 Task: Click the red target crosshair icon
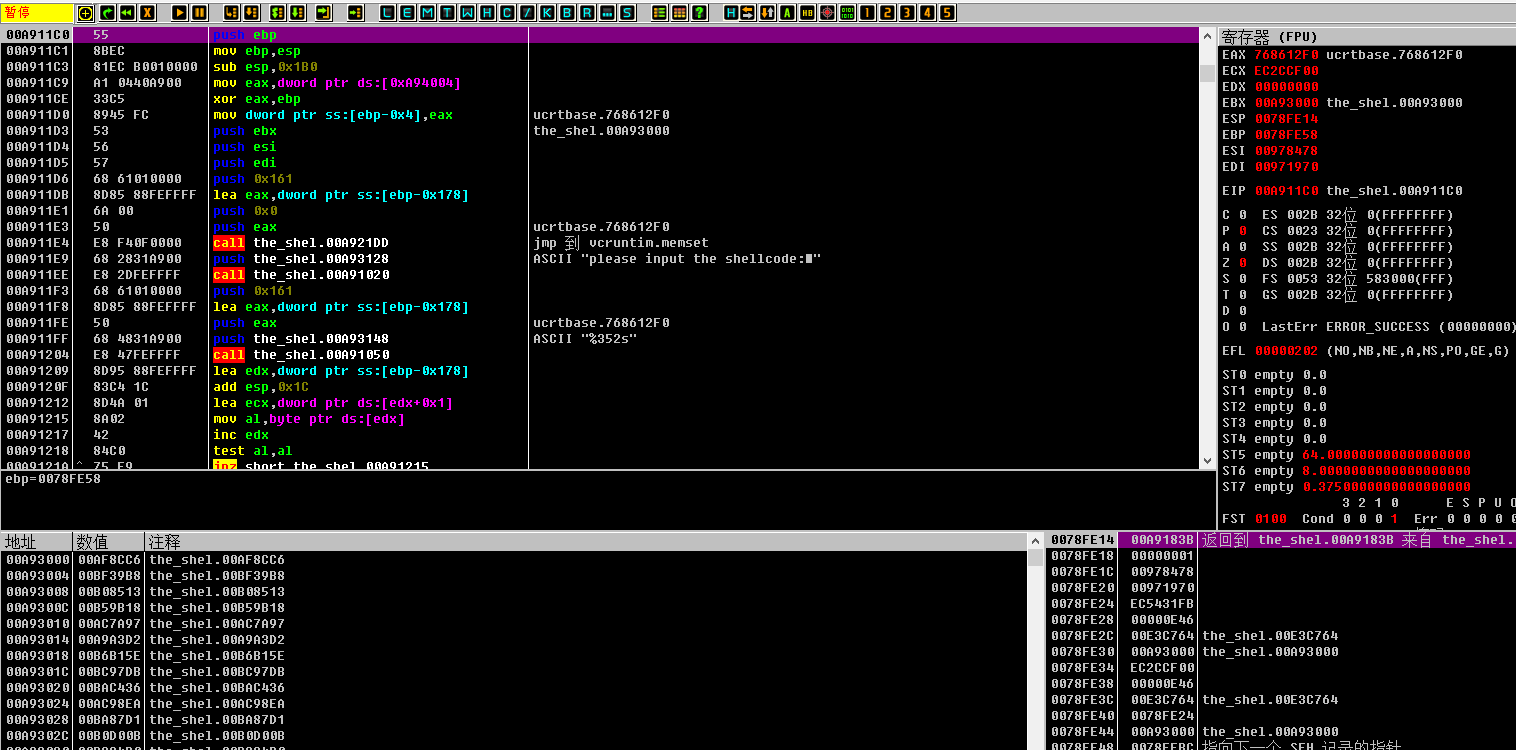pos(827,13)
